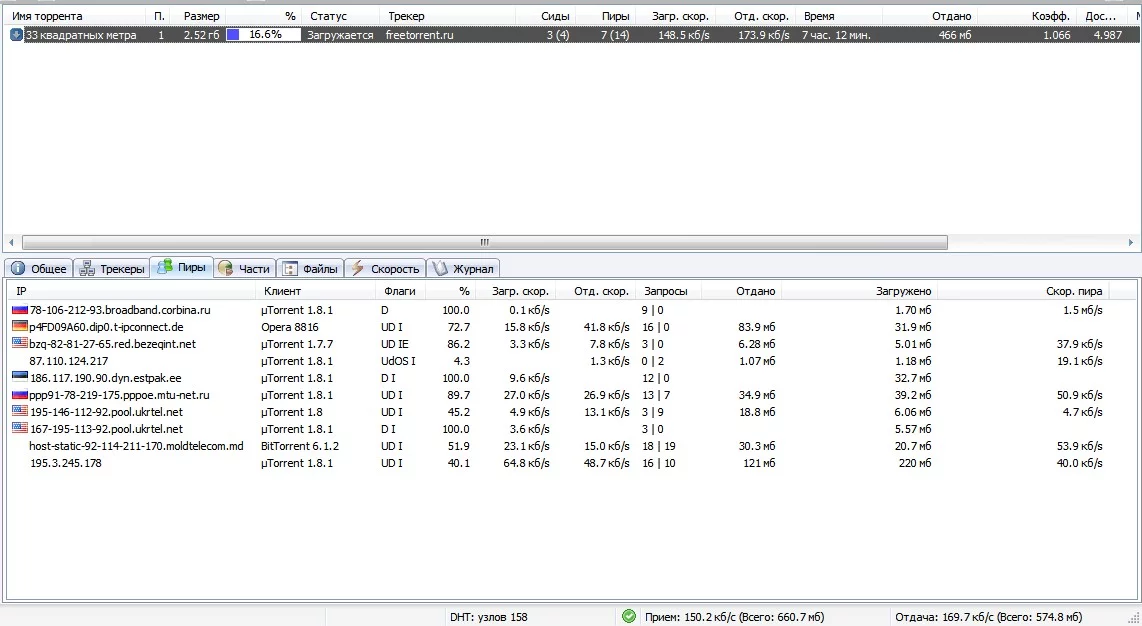Switch to the Трекеры tab

(111, 269)
